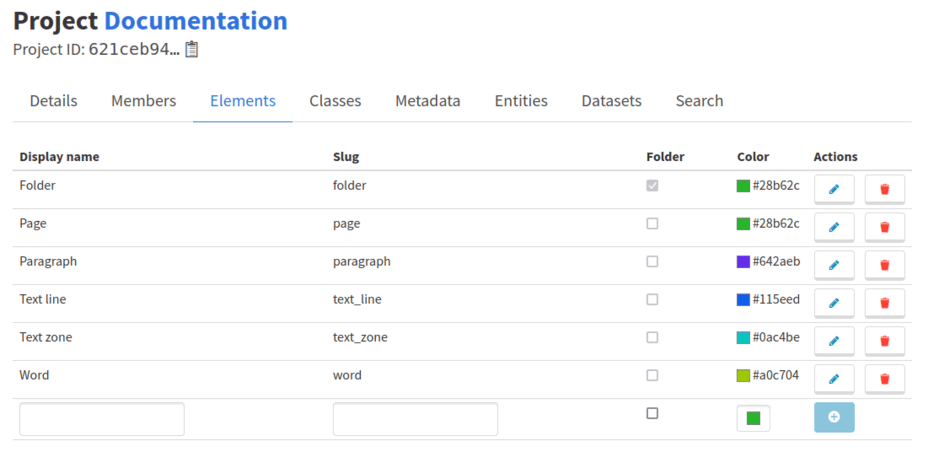The width and height of the screenshot is (928, 452).
Task: Click the #28b62c swatch in Folder row
Action: 743,186
